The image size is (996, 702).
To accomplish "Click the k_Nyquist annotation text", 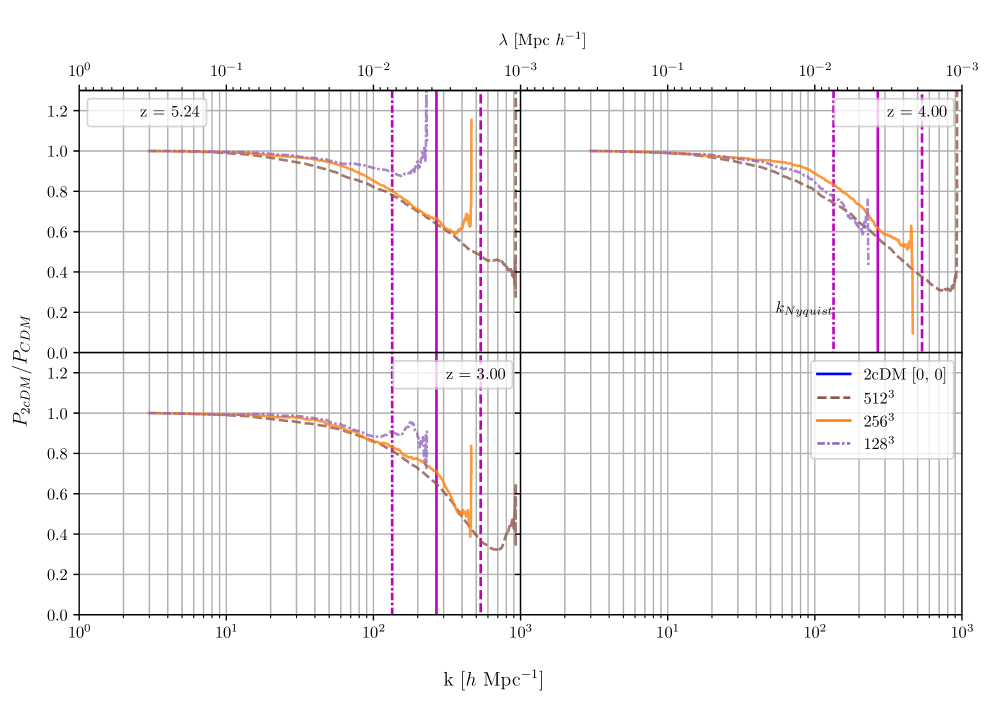I will pos(804,309).
